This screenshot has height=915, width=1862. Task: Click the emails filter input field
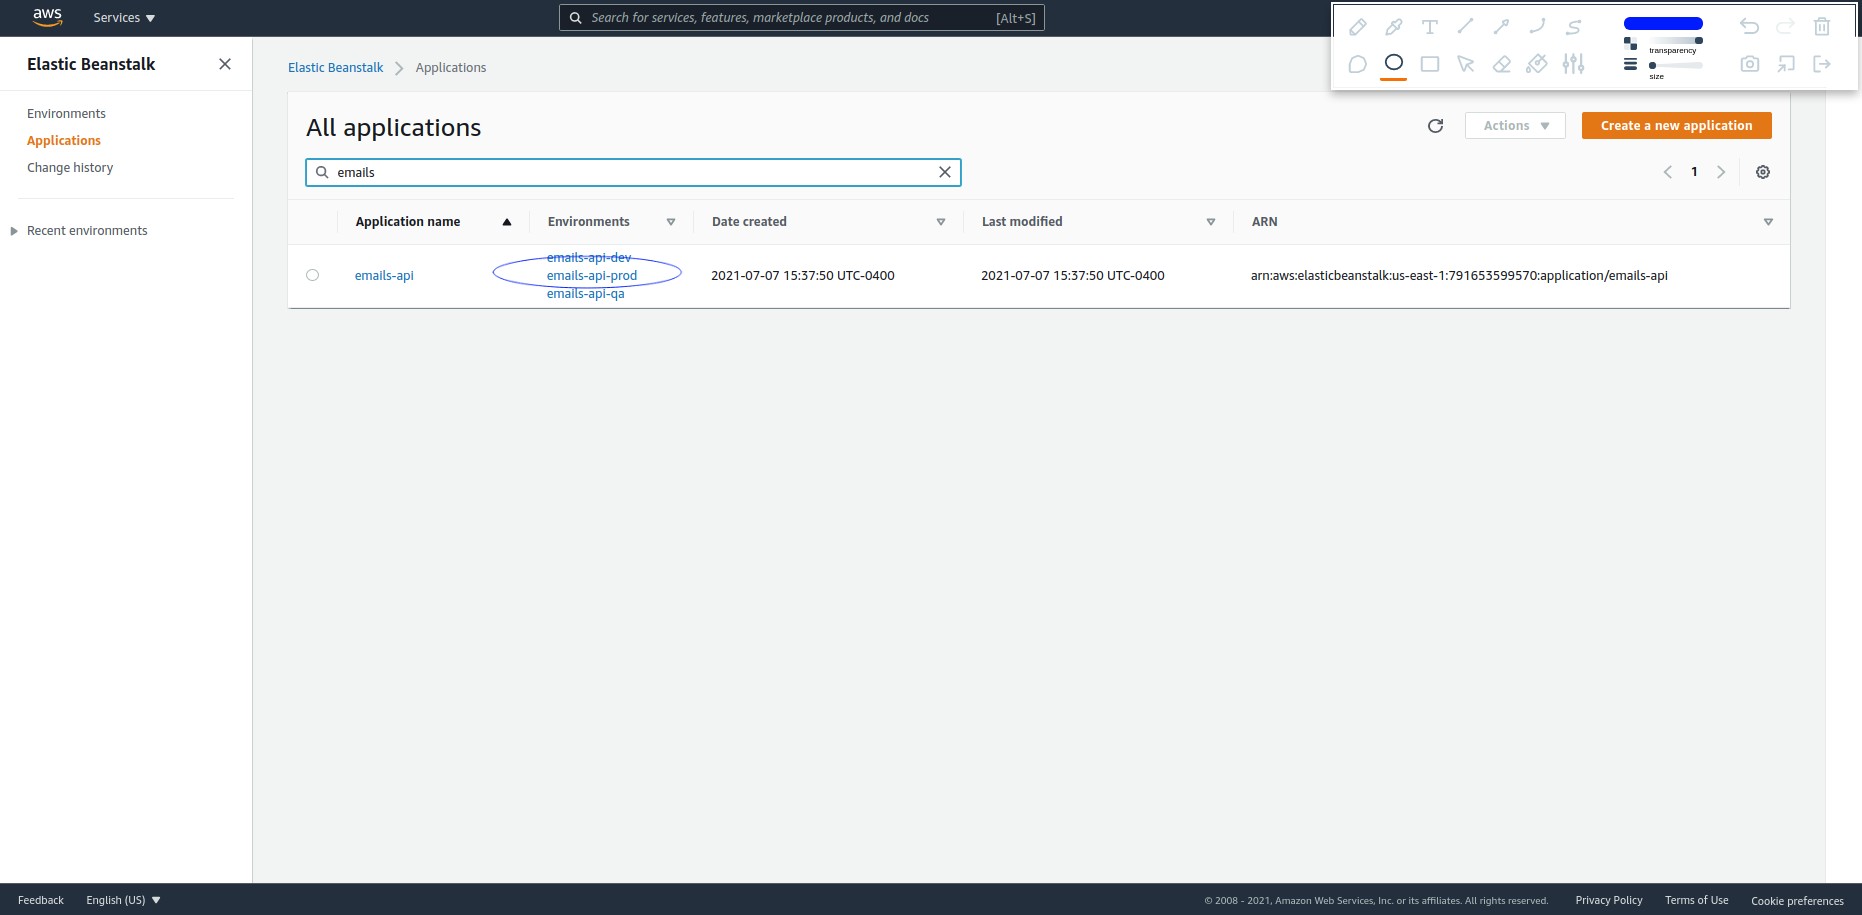(x=632, y=173)
